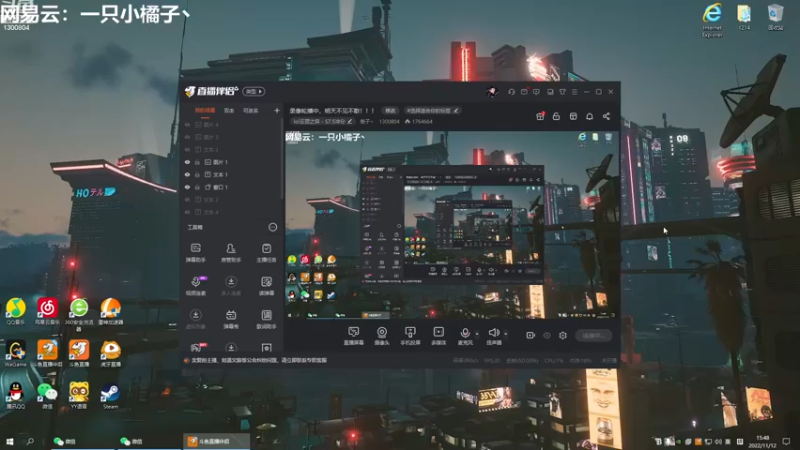
Task: Switch to 斗鱼直播伴侣 taskbar button
Action: tap(216, 441)
